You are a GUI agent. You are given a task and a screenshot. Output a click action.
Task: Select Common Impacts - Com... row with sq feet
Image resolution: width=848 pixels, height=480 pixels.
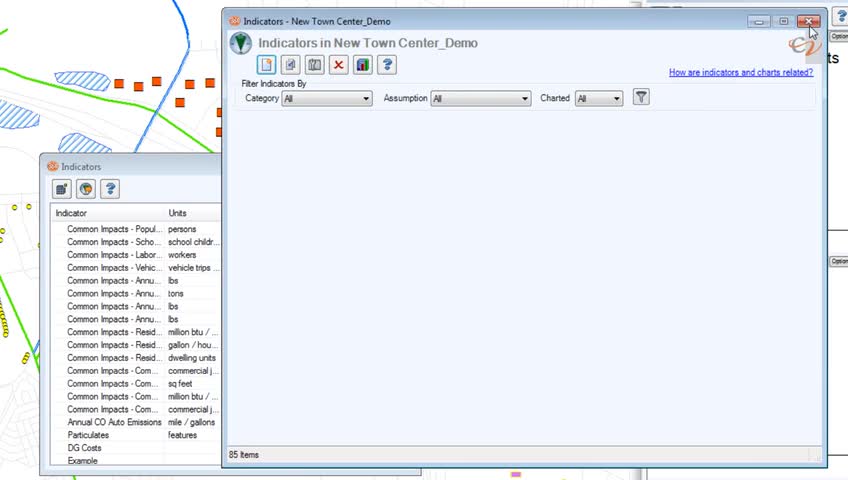click(136, 384)
